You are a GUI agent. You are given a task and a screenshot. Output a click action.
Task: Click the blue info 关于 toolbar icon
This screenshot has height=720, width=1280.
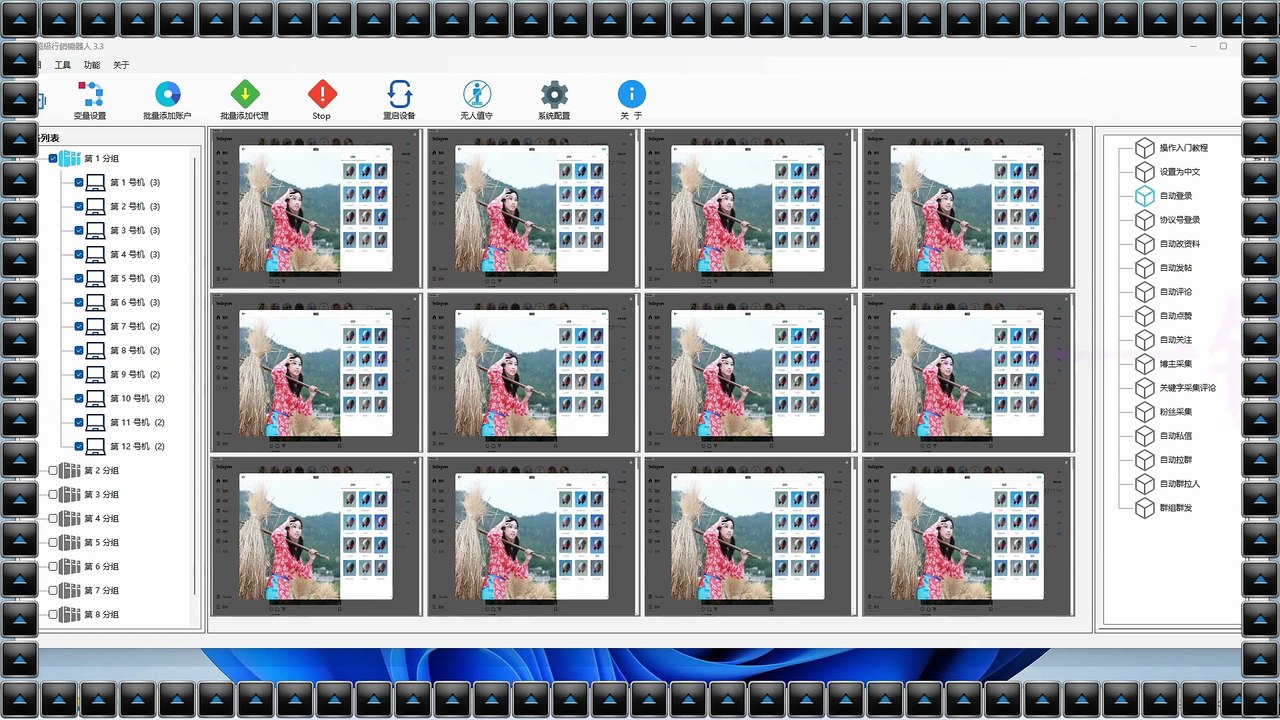coord(631,95)
